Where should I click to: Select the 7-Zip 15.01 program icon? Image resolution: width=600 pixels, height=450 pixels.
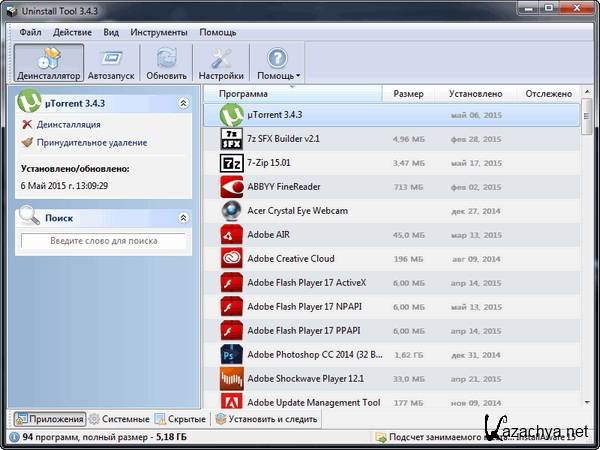[232, 162]
